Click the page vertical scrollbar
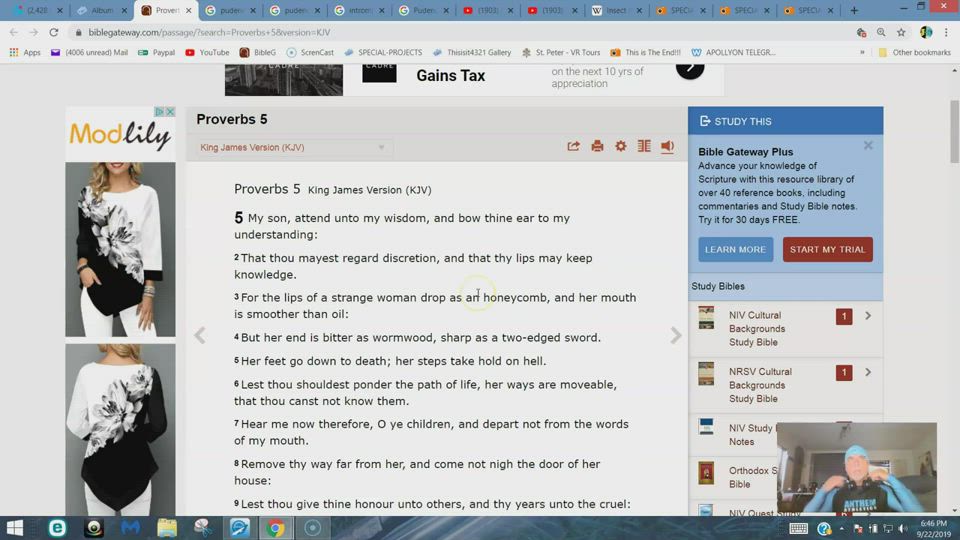 (x=954, y=300)
